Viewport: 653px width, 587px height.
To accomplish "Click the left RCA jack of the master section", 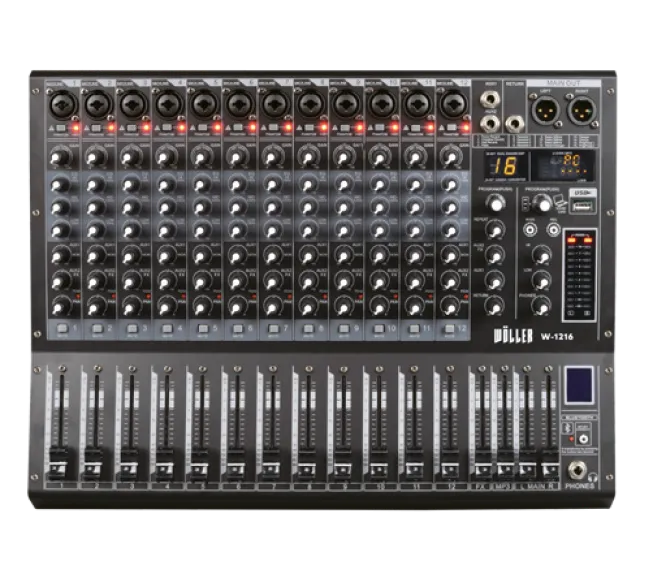I will click(530, 229).
